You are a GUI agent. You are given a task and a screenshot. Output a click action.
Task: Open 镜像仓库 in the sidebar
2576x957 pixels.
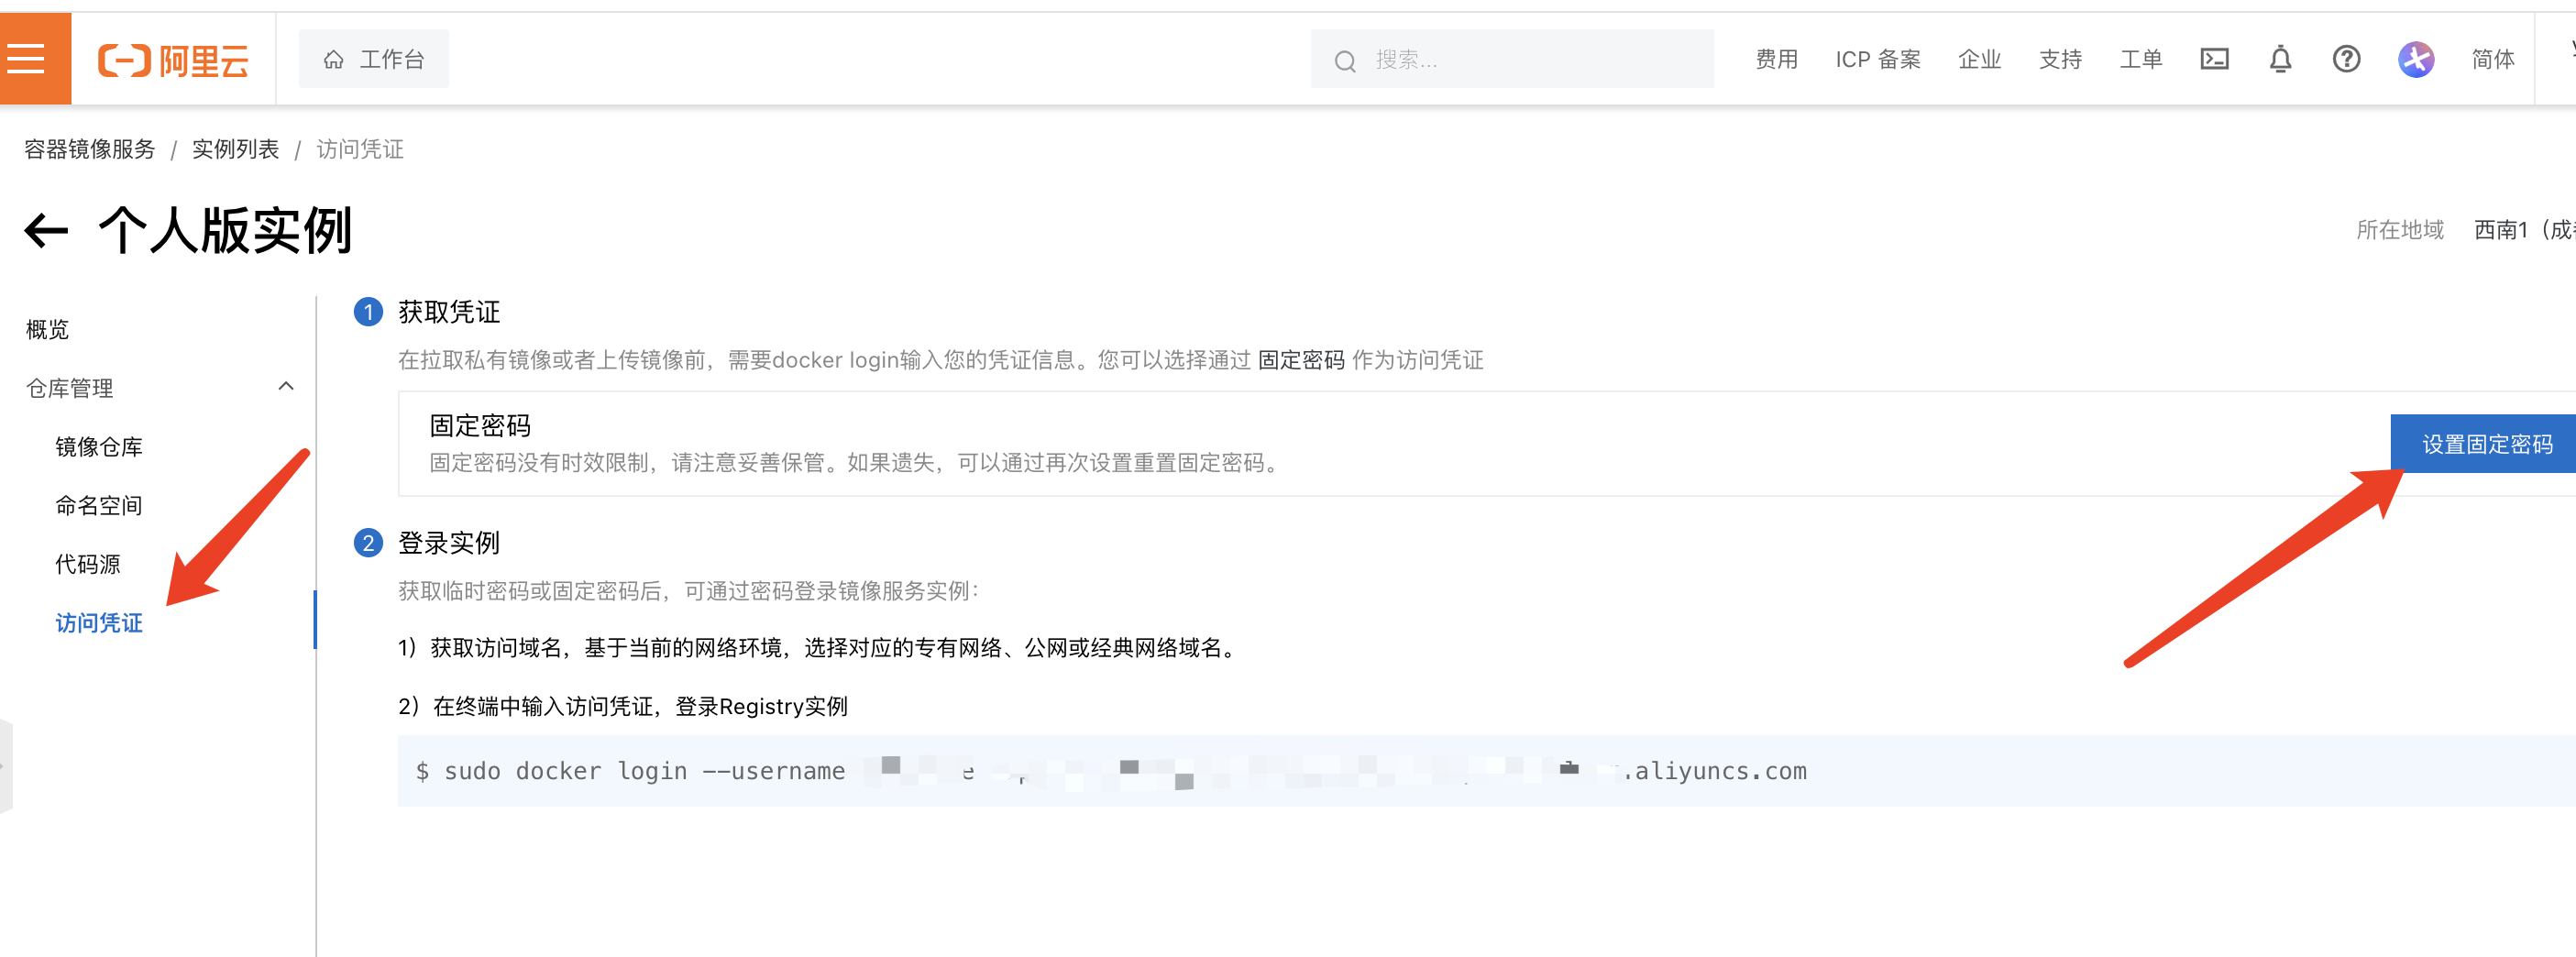tap(99, 447)
